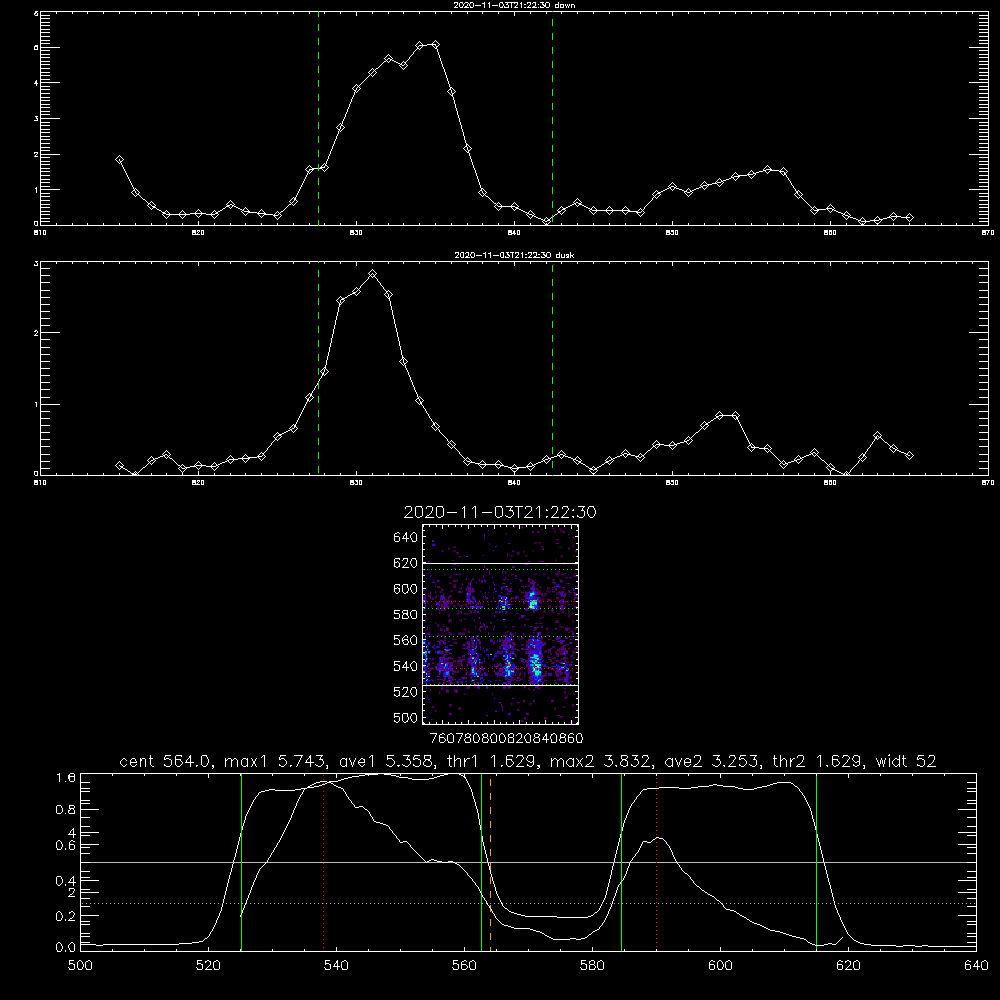The width and height of the screenshot is (1000, 1000).
Task: Click the horizontal solid white line in bottom plot
Action: click(x=528, y=862)
